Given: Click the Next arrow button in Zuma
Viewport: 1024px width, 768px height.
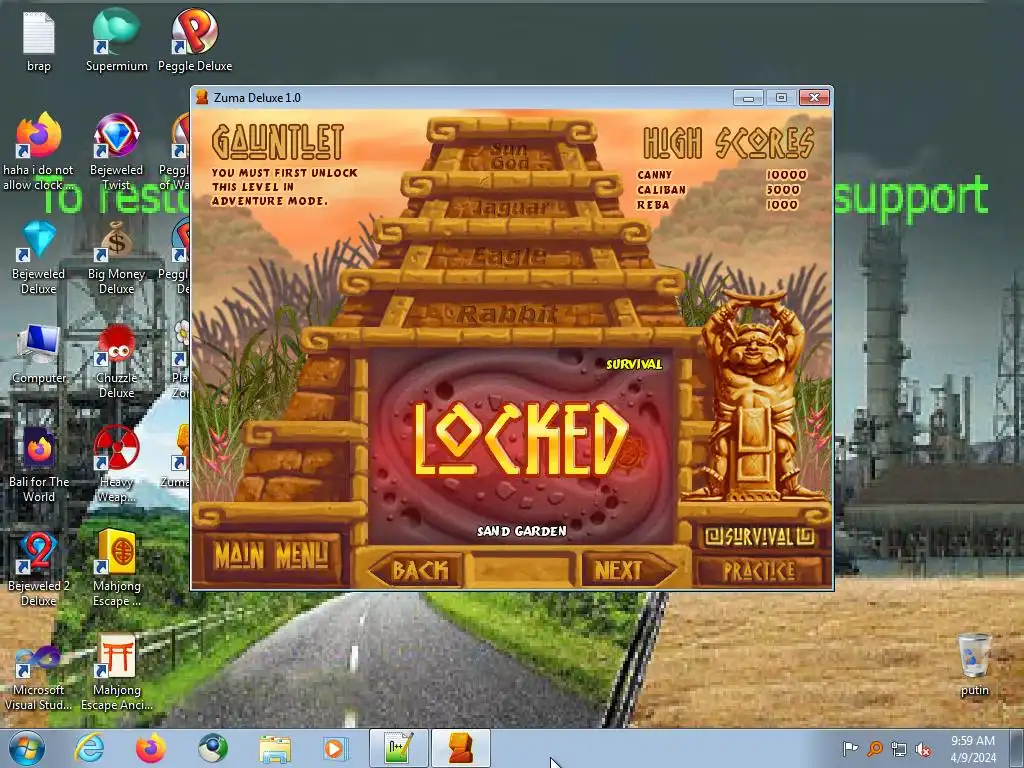Looking at the screenshot, I should click(628, 570).
